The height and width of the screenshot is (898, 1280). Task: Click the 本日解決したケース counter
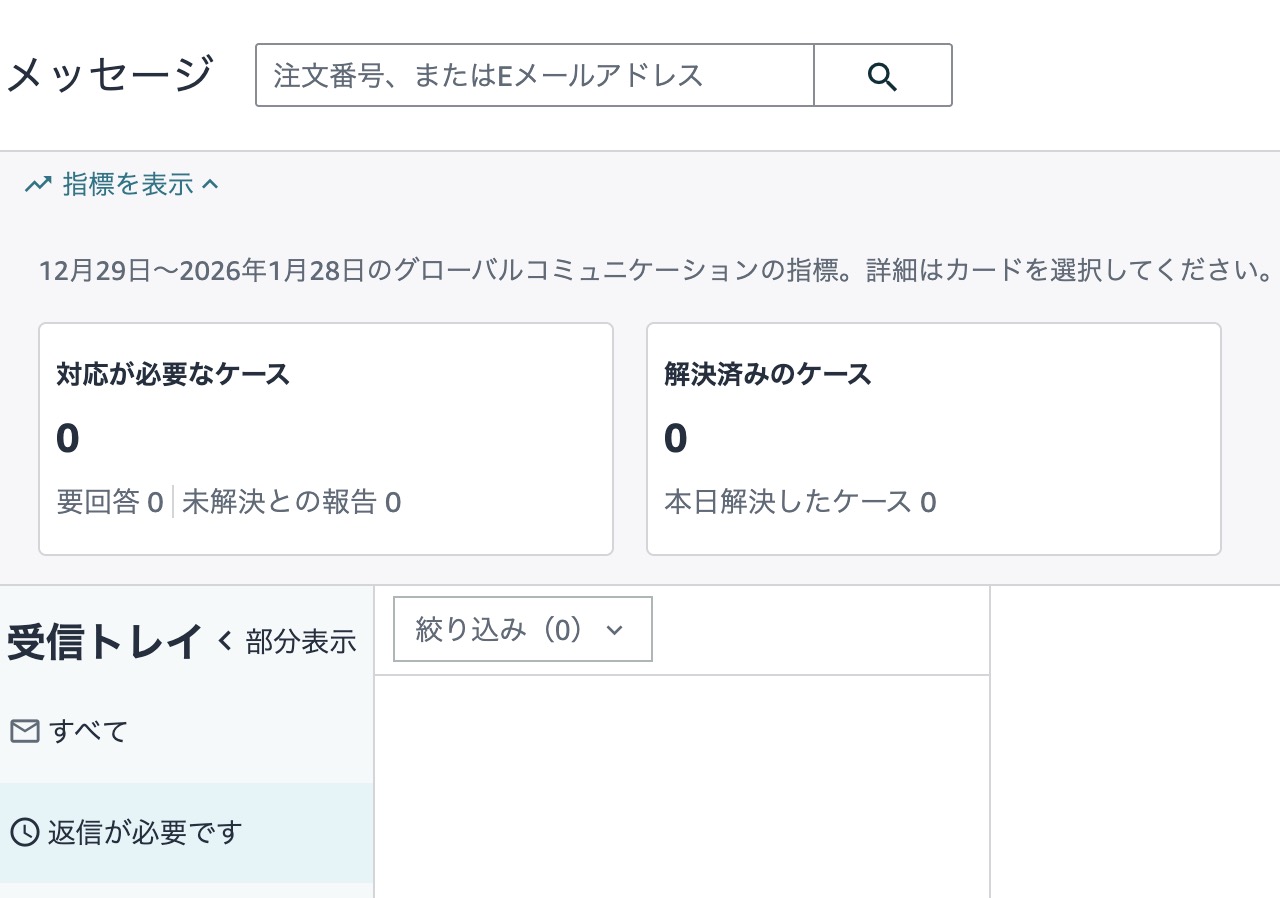coord(798,501)
